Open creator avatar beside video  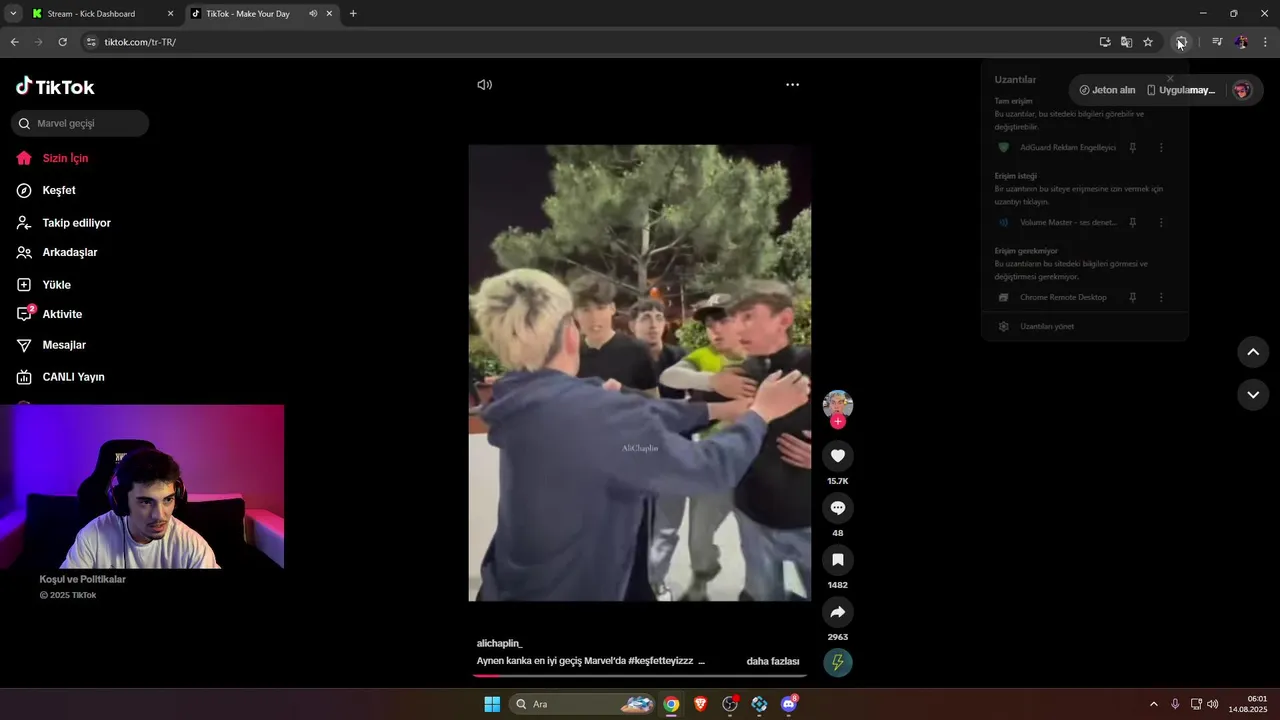[x=838, y=404]
